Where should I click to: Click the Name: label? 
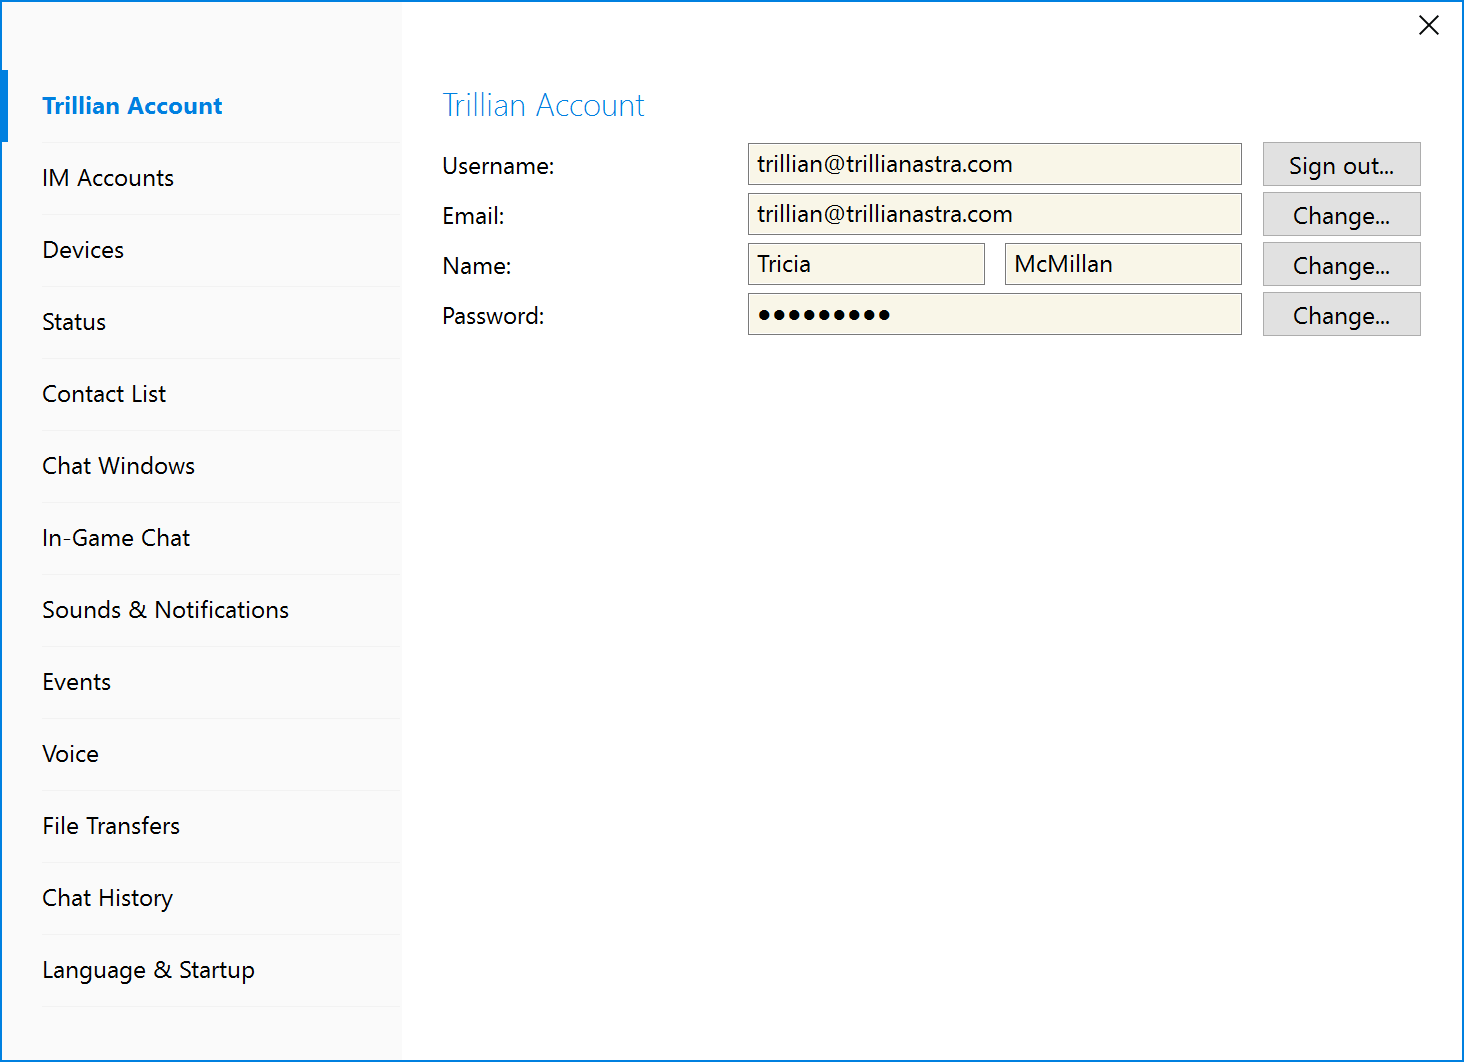click(476, 266)
